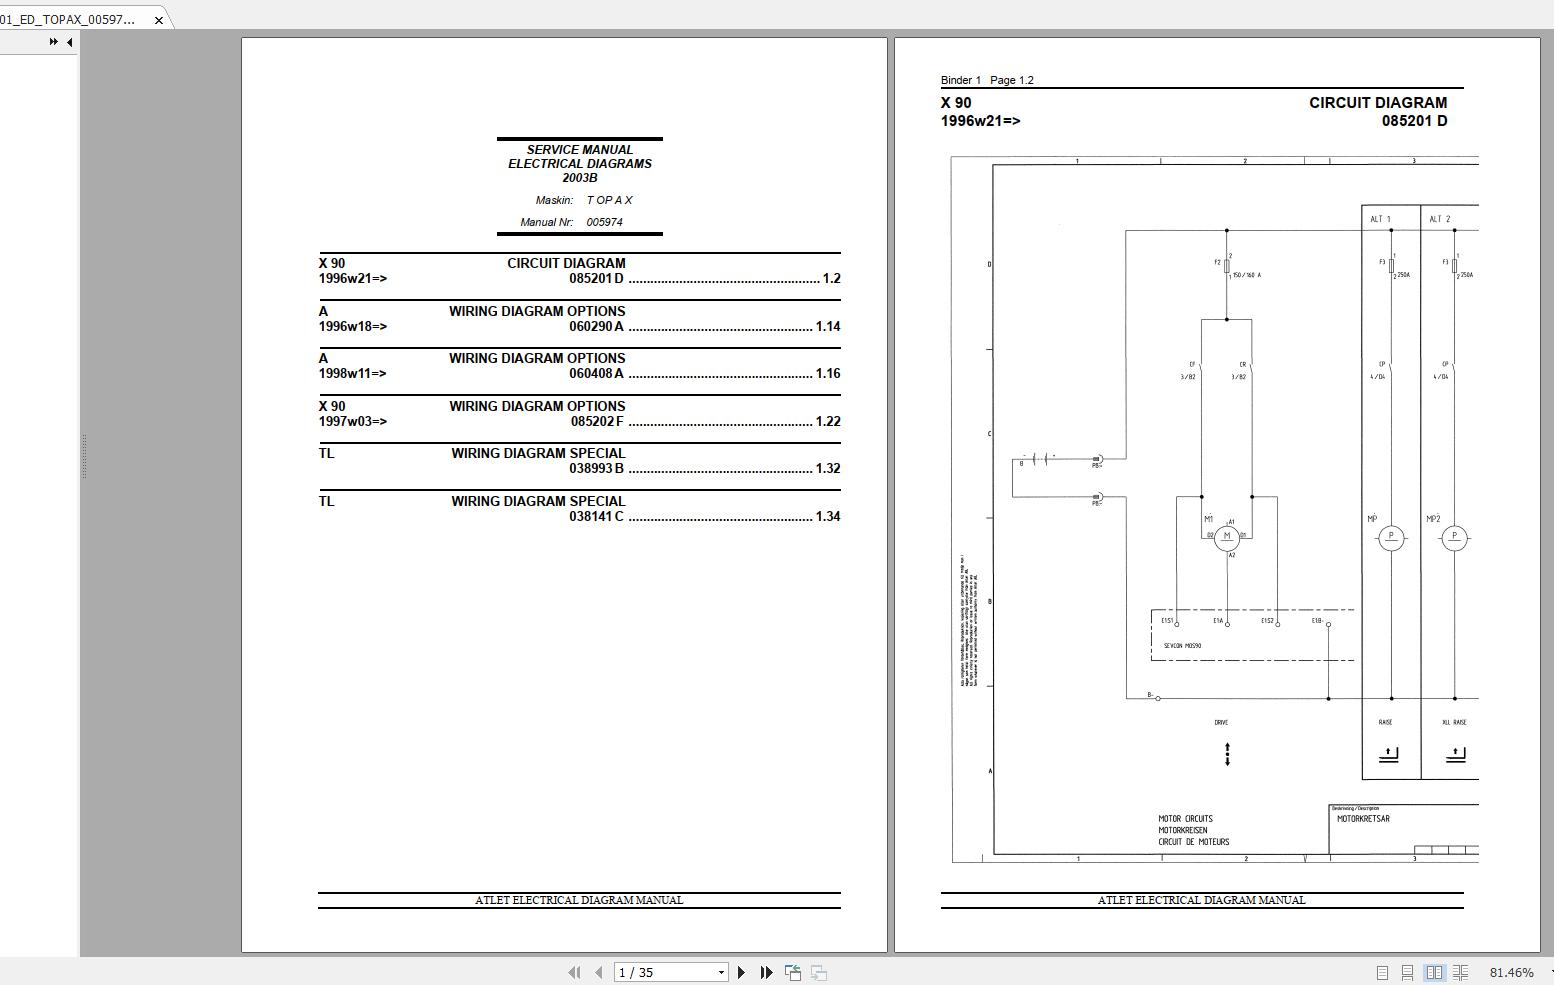Select two-page facing view mode
This screenshot has width=1554, height=985.
coord(1434,972)
